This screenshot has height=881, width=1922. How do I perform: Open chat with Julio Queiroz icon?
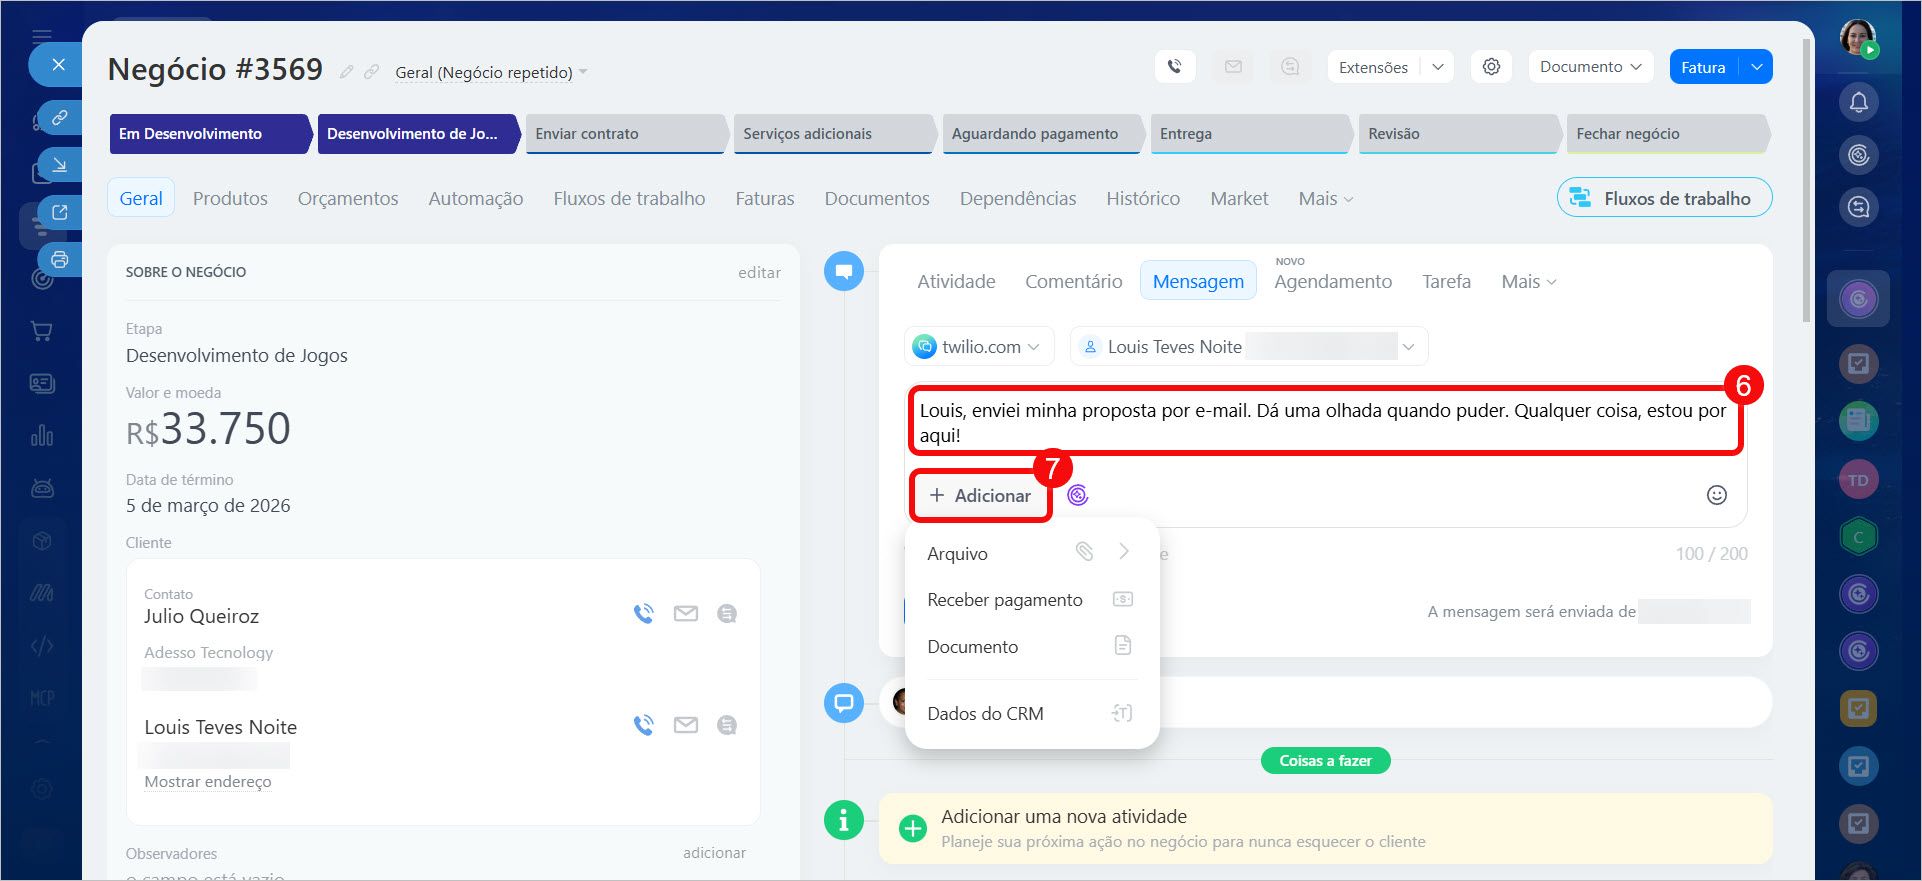pos(727,614)
